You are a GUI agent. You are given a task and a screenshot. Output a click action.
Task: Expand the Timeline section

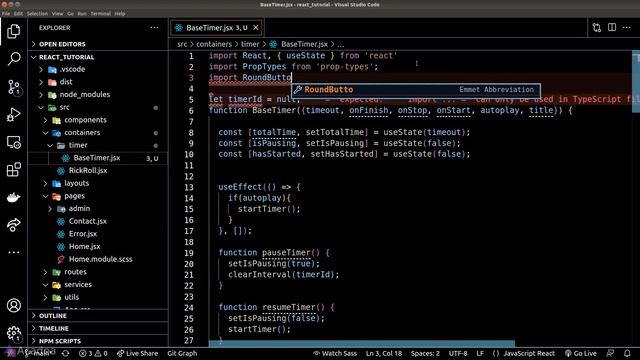coord(98,328)
